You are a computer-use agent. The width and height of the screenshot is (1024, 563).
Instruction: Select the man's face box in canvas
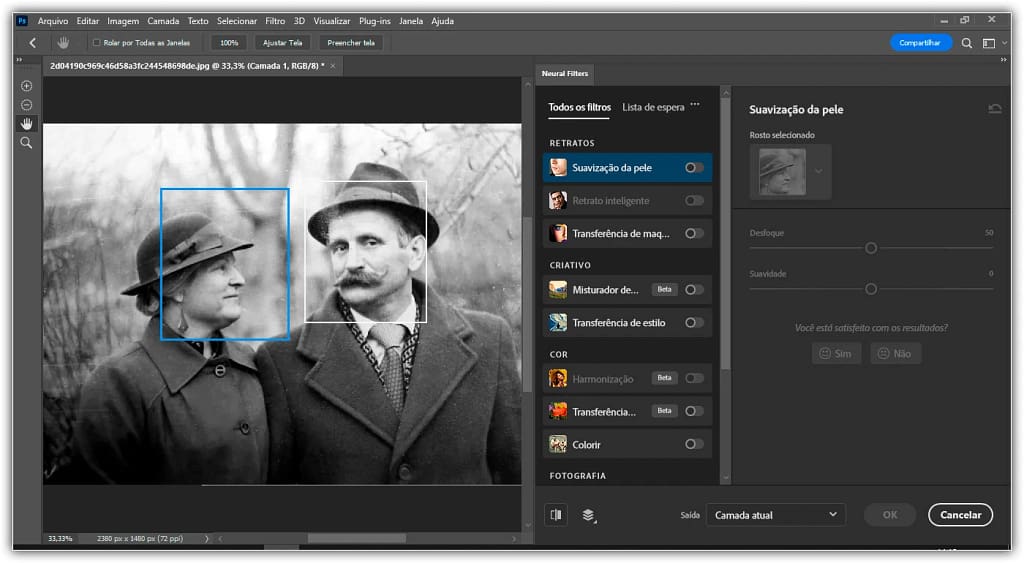tap(365, 251)
